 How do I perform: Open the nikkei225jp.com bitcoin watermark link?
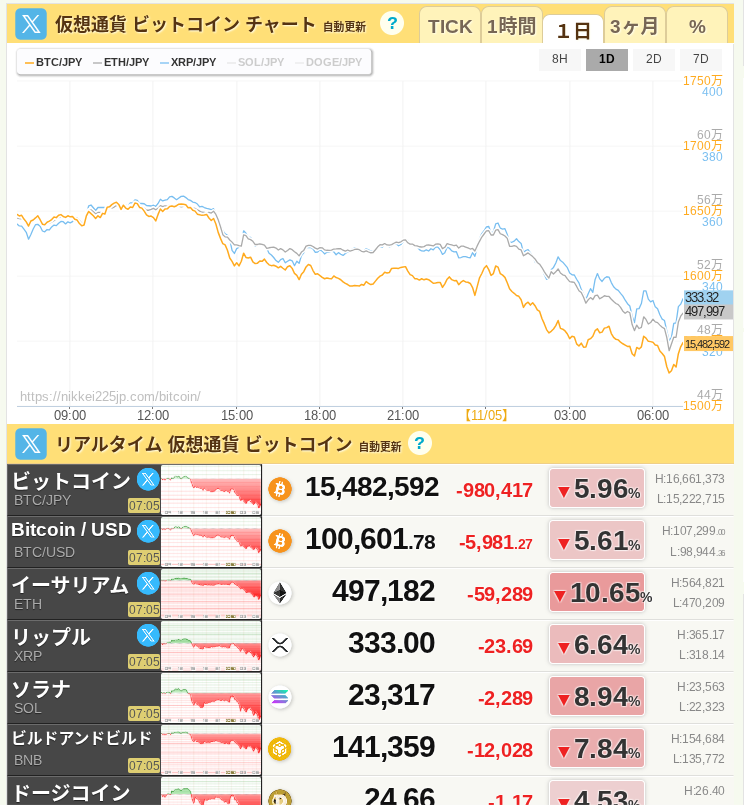coord(110,396)
